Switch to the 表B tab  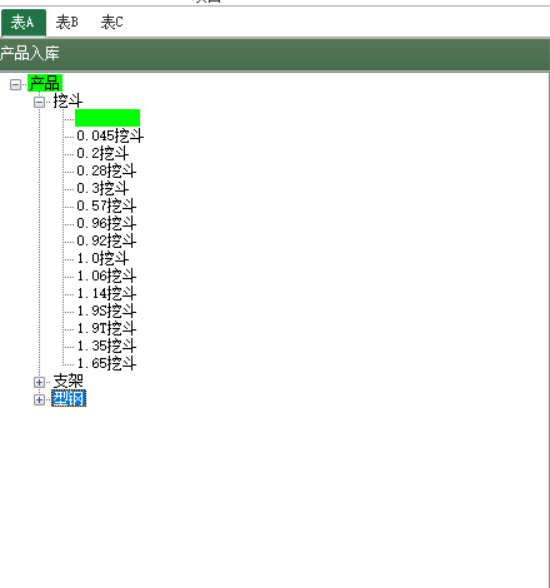click(67, 22)
